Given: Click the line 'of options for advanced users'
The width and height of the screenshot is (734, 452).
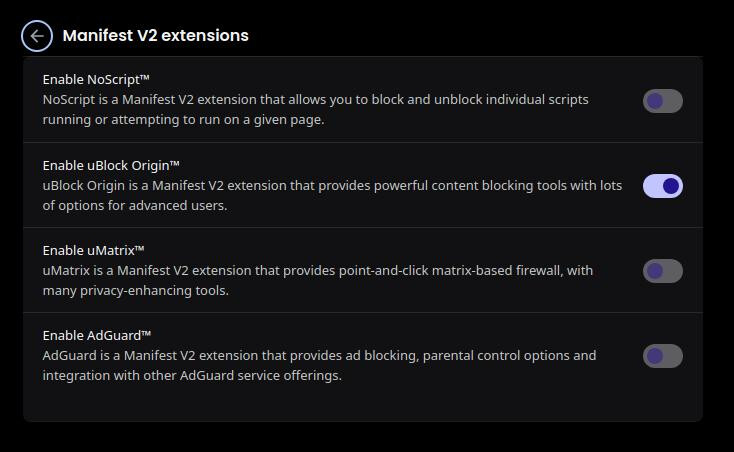Looking at the screenshot, I should tap(135, 206).
